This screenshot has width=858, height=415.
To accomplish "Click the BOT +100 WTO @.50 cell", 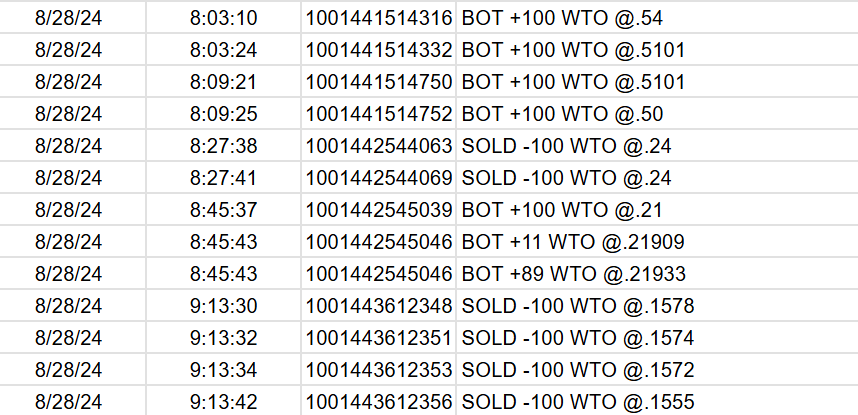I will (x=562, y=114).
